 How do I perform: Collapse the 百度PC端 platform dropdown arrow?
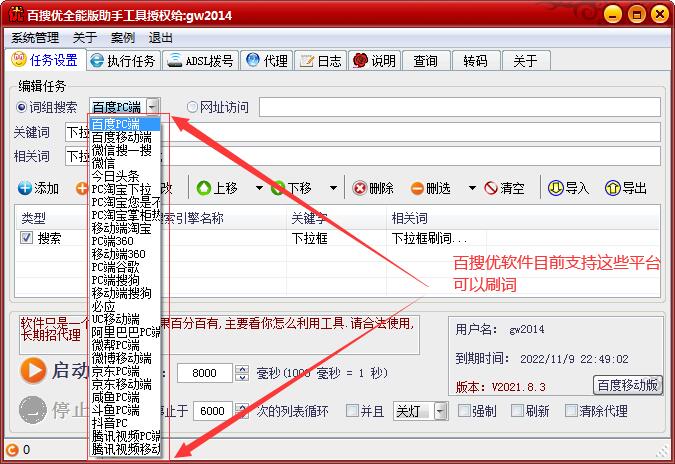click(x=153, y=106)
